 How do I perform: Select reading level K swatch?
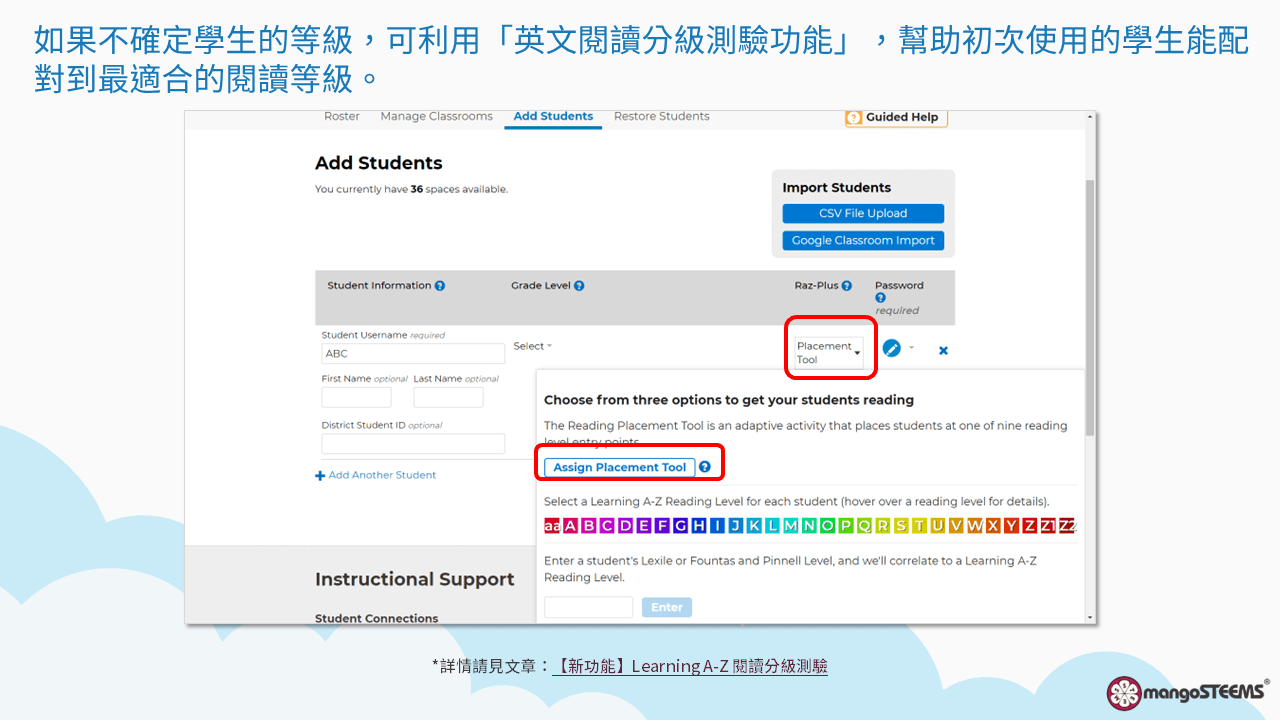(754, 525)
